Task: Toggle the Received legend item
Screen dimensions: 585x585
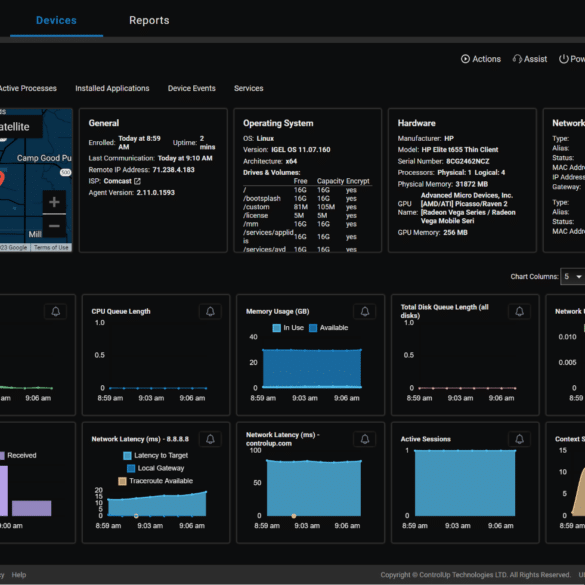Action: 18,456
